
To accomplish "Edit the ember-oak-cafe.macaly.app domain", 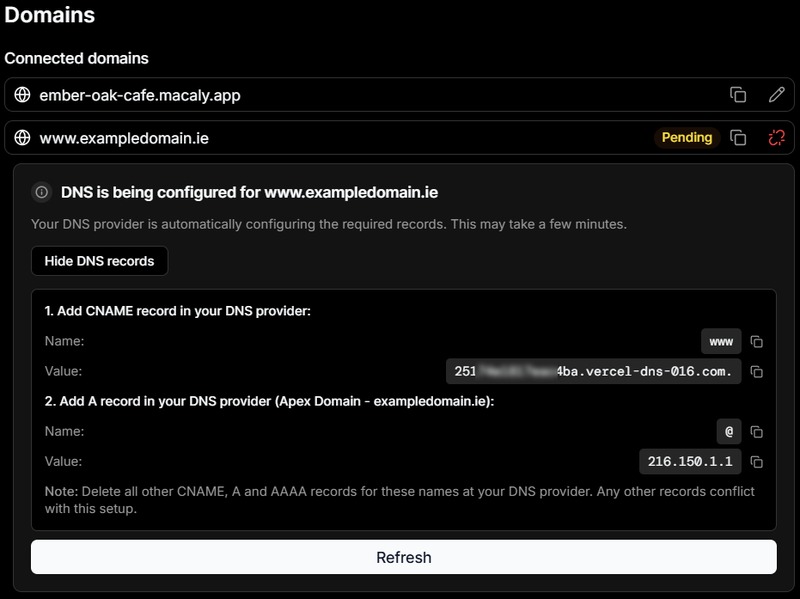I will coord(777,95).
